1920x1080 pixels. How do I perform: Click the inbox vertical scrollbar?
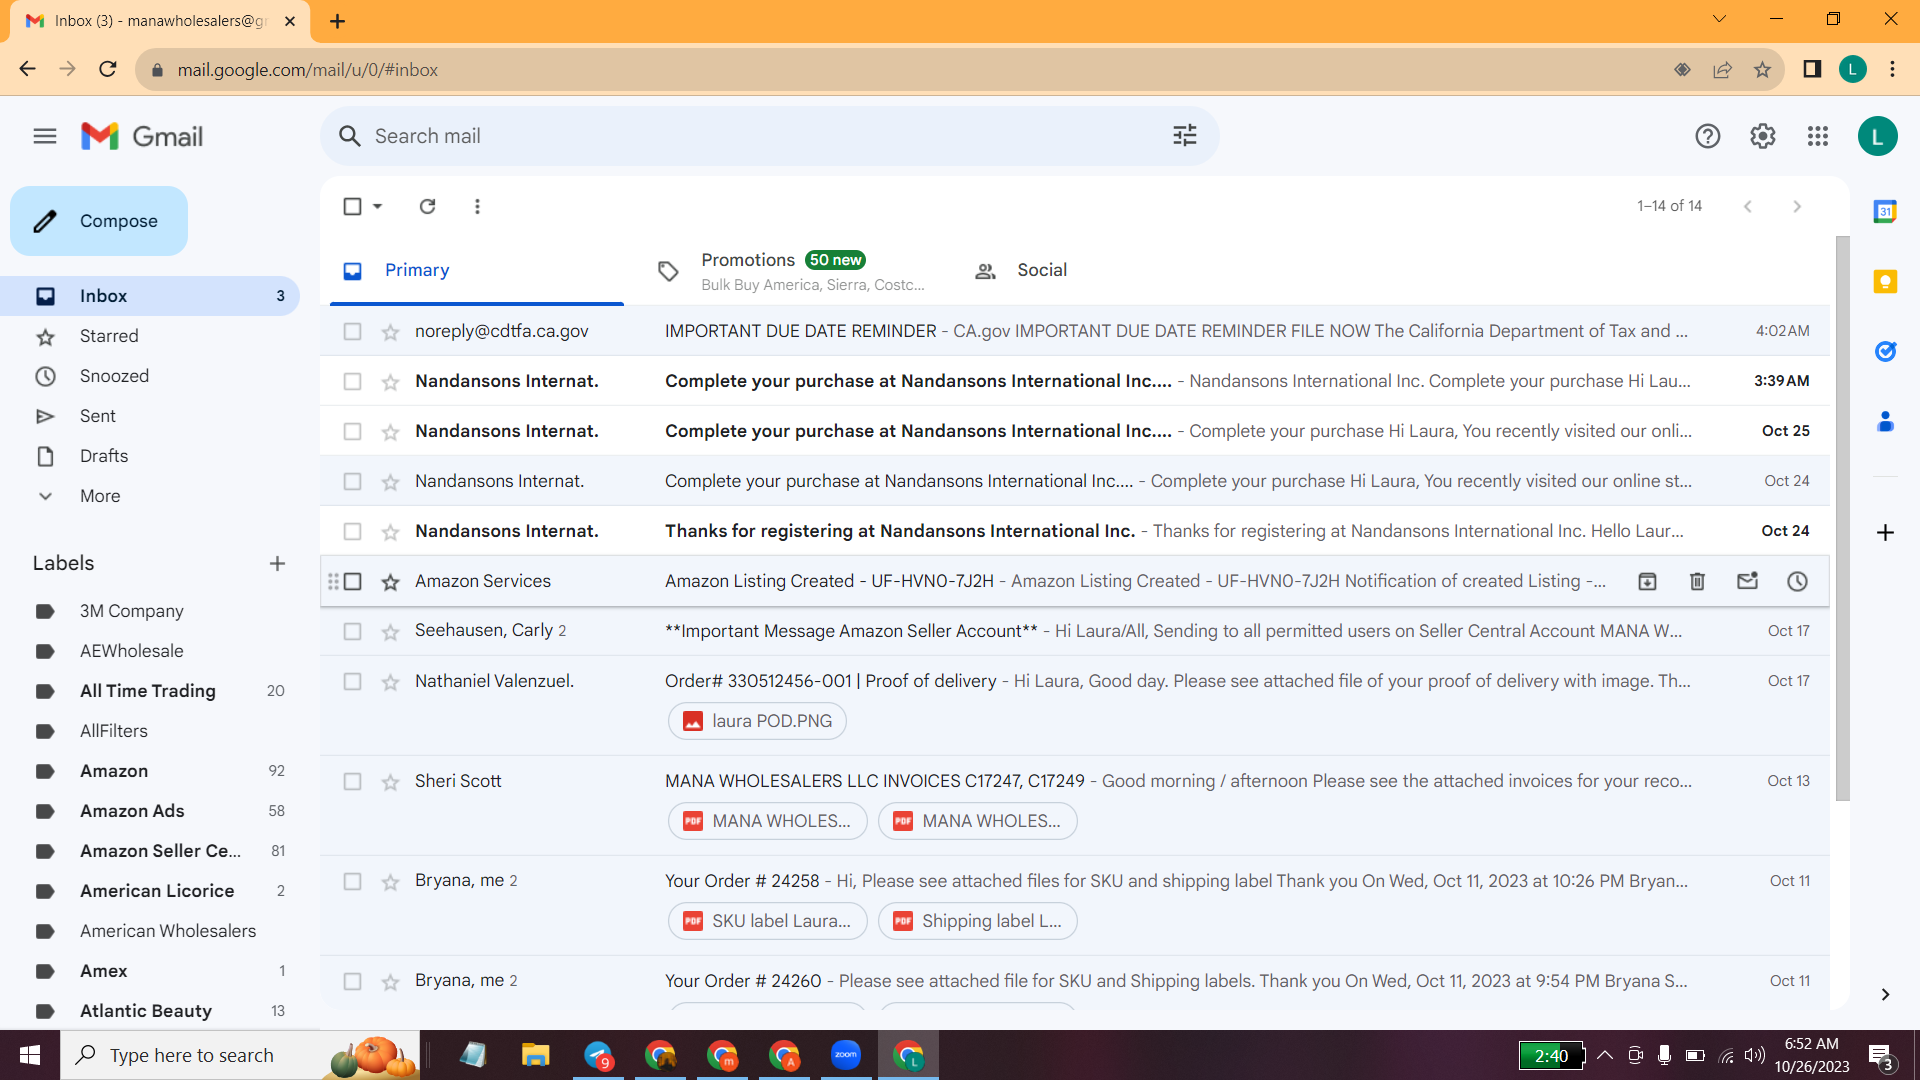(1843, 518)
